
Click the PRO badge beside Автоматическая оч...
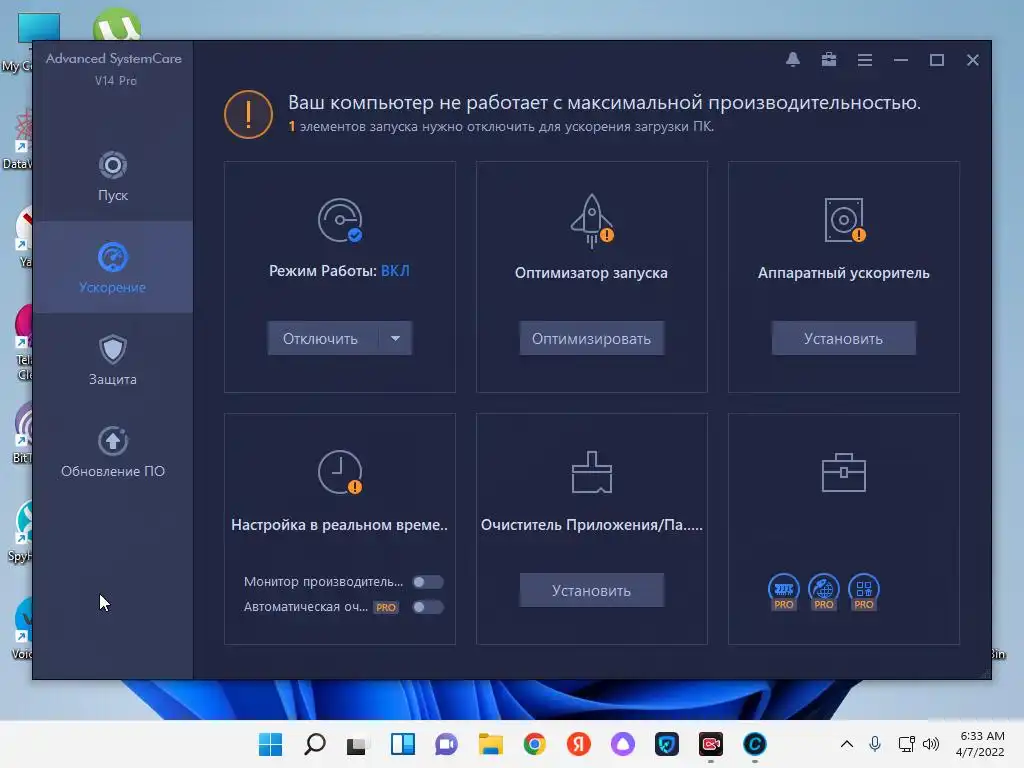click(386, 607)
